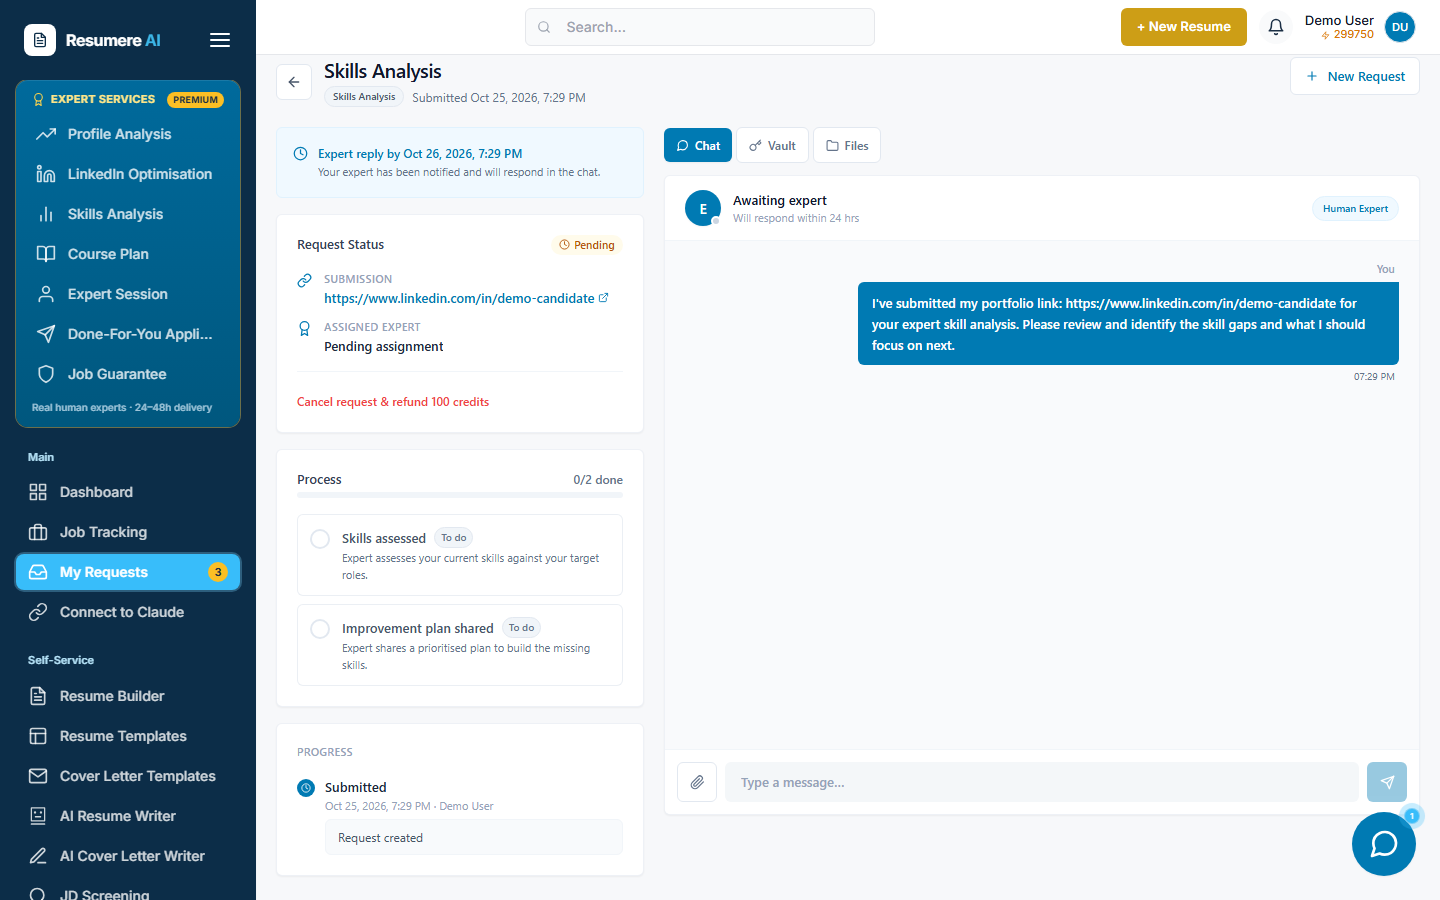
Task: Mark Skills assessed step circle
Action: (x=320, y=539)
